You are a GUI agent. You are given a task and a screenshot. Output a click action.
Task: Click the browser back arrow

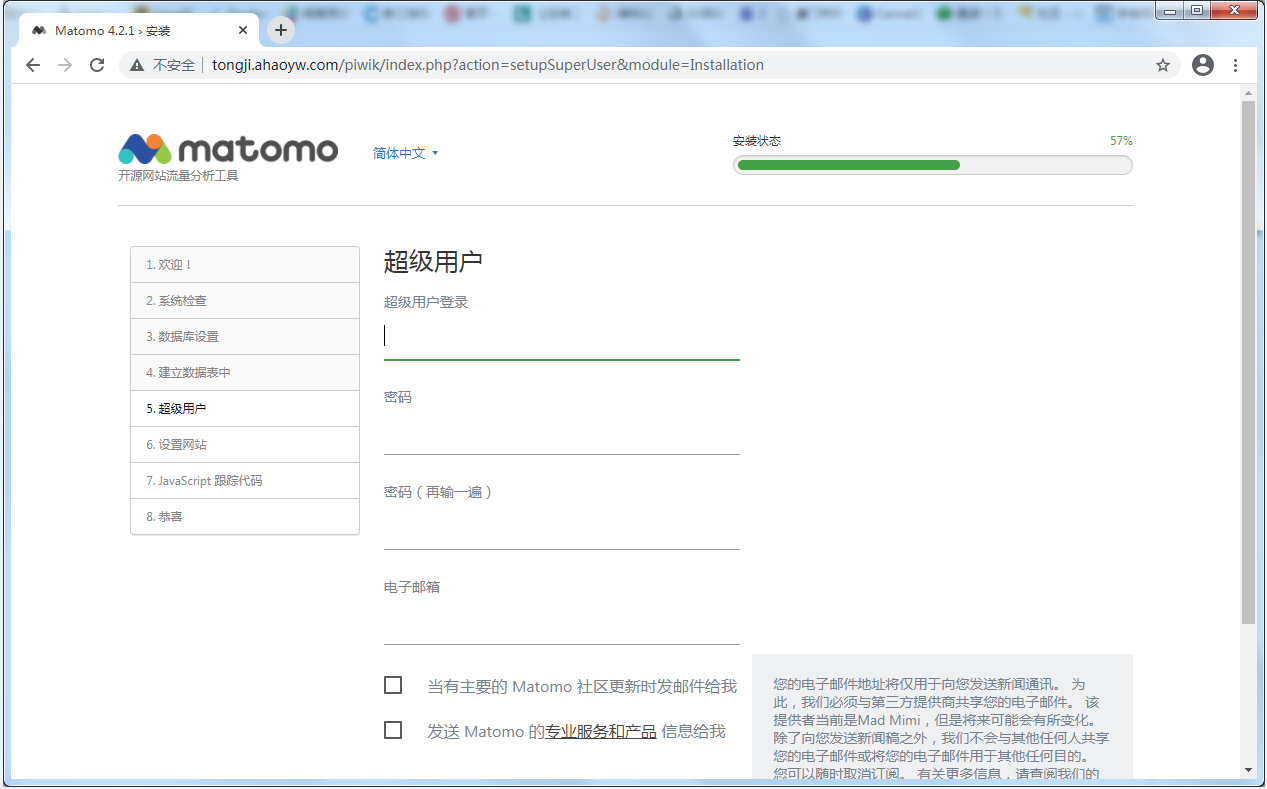point(33,65)
